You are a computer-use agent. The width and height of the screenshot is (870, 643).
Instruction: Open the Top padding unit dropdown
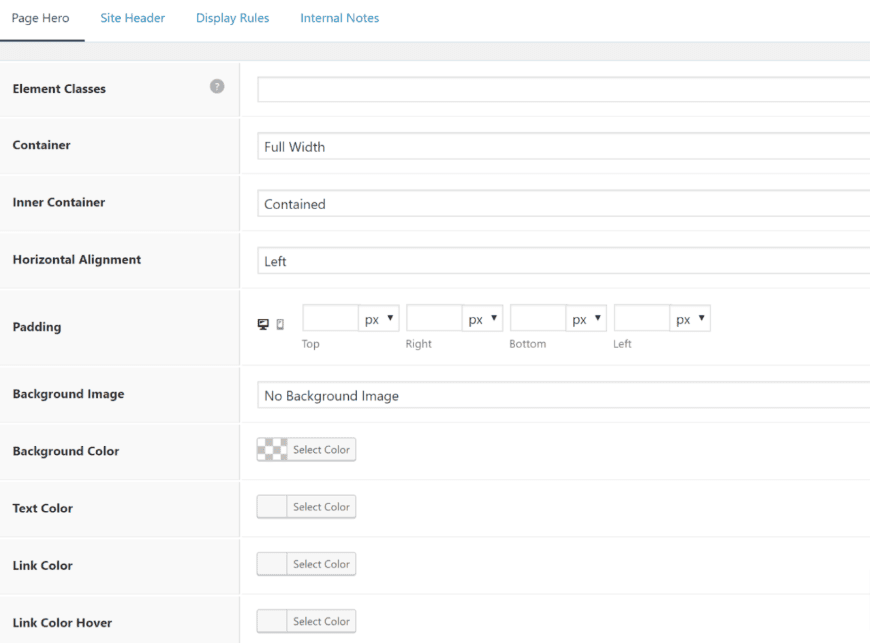[379, 319]
